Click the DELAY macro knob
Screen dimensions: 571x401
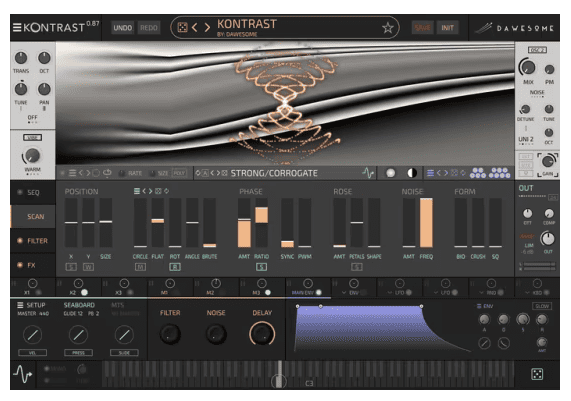point(261,334)
